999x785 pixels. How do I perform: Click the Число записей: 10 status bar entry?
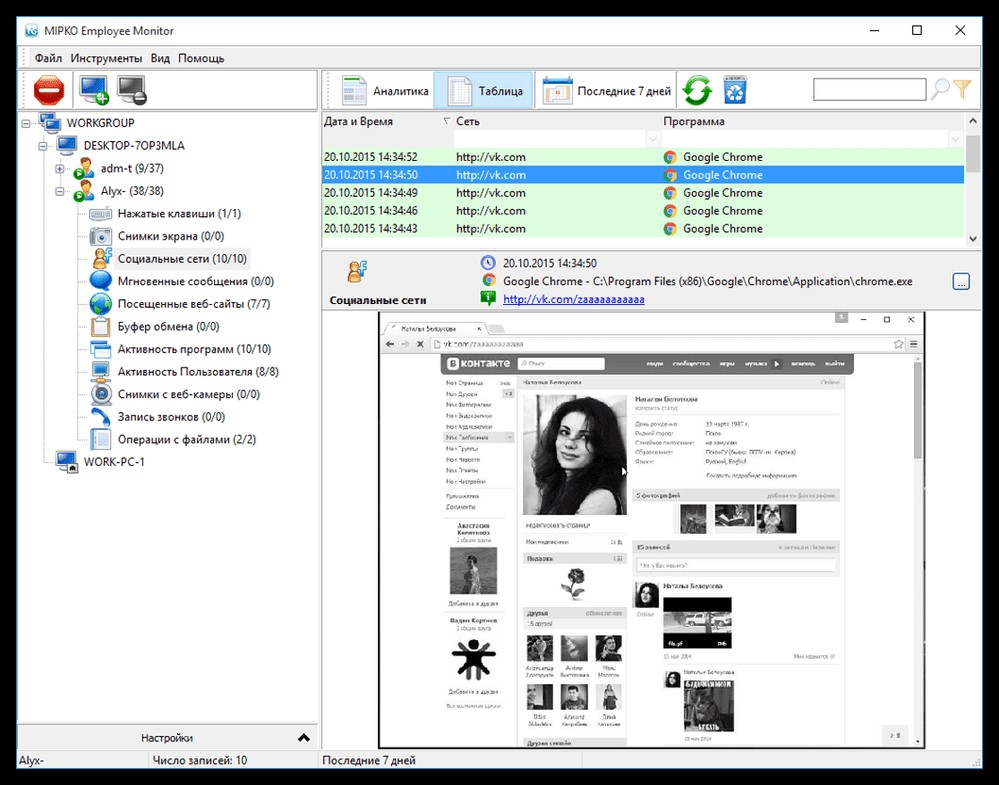200,760
